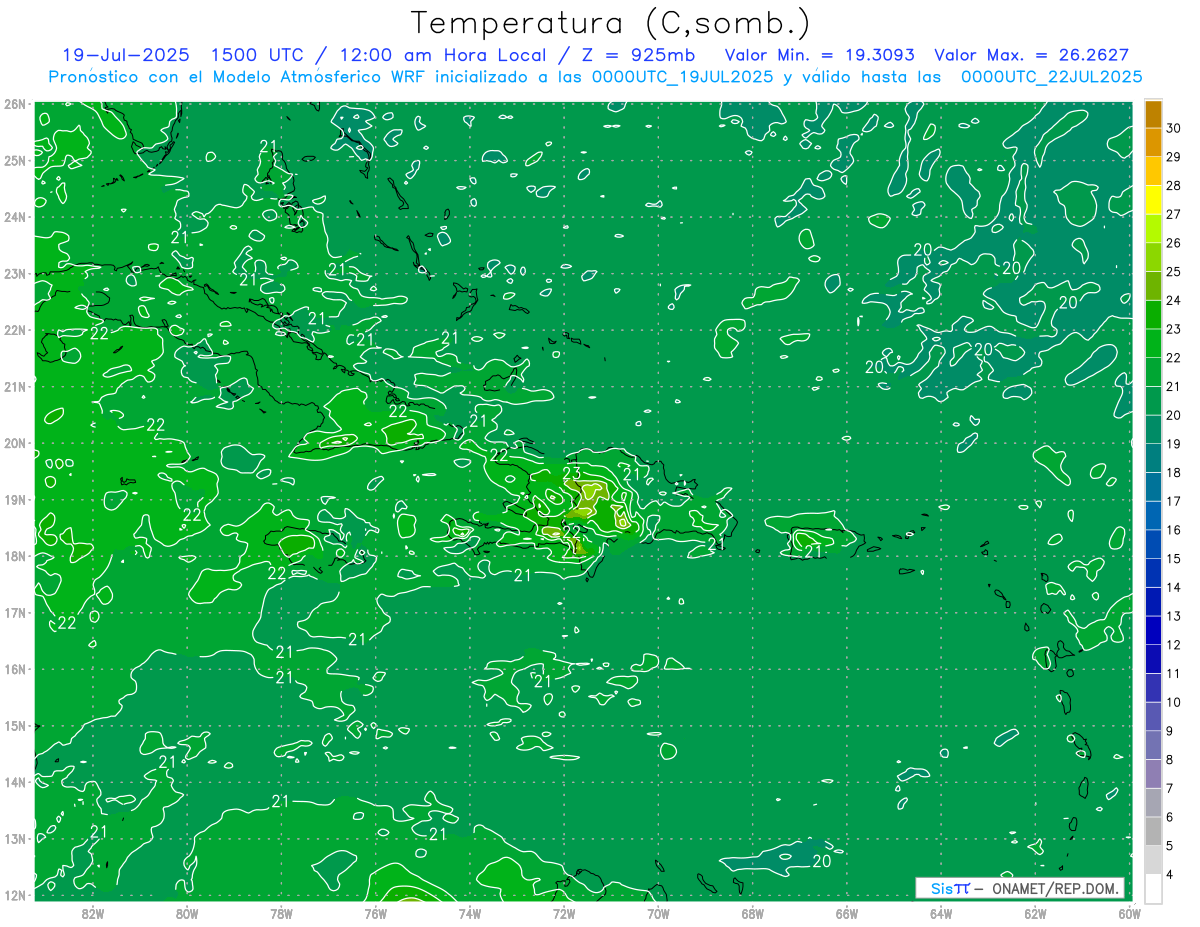The width and height of the screenshot is (1200, 927).
Task: Click the 66W longitude axis label
Action: (847, 912)
